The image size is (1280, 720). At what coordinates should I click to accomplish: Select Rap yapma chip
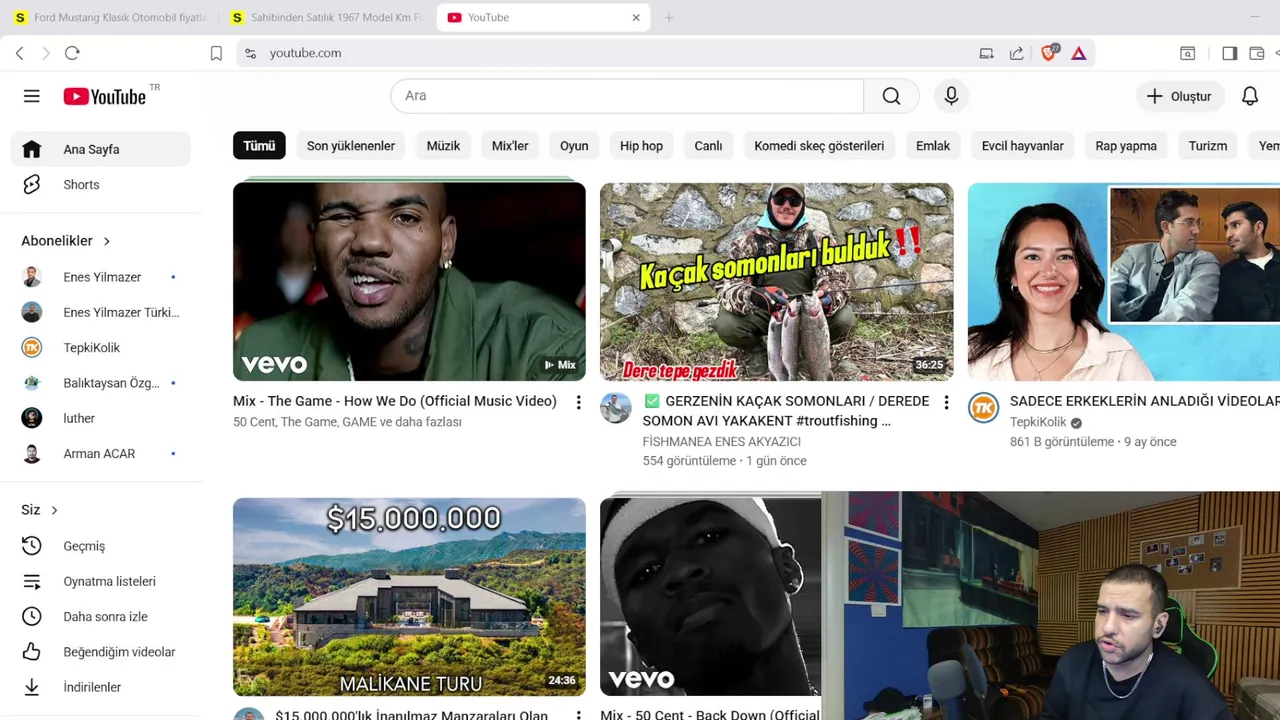click(x=1126, y=146)
